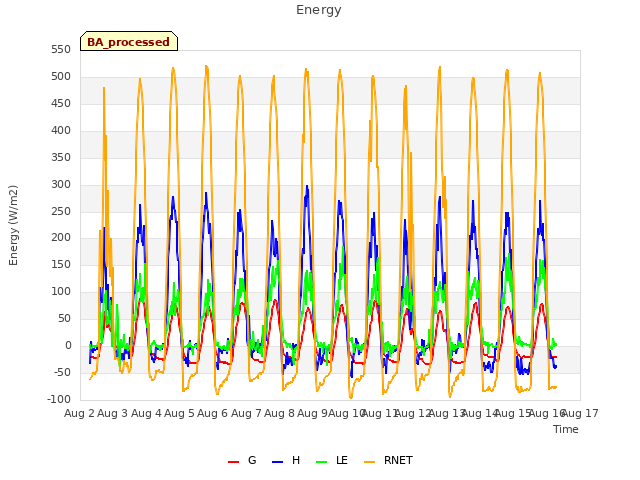Click the 100 y-axis tick label

(x=61, y=291)
